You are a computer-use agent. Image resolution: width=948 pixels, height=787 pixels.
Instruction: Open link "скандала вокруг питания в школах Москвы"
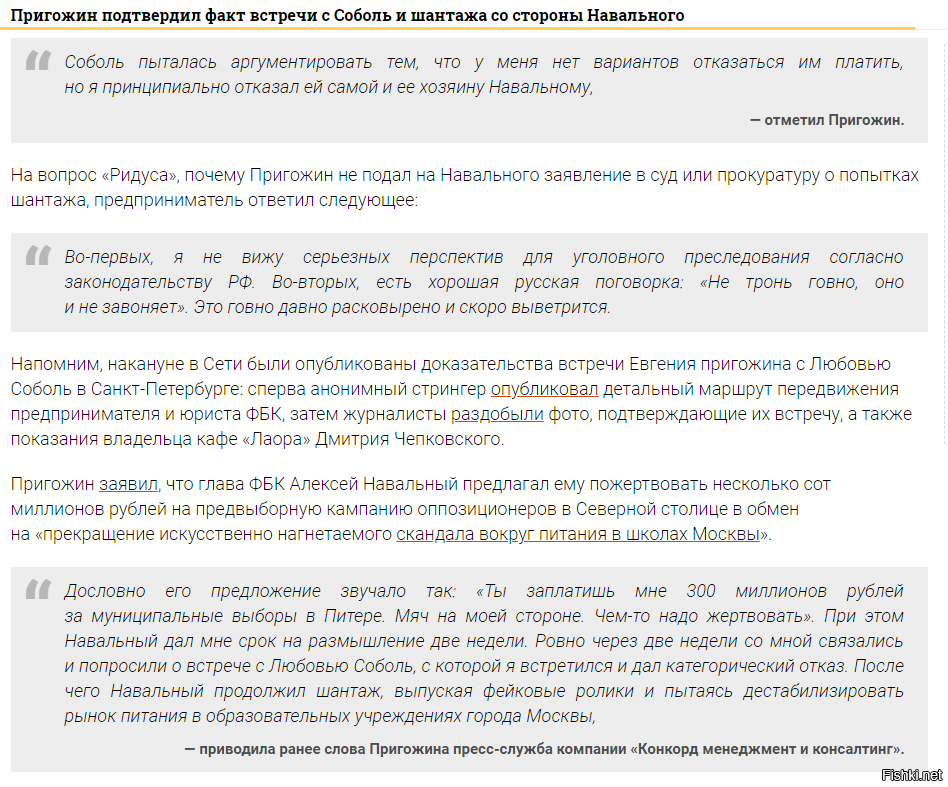pyautogui.click(x=578, y=534)
